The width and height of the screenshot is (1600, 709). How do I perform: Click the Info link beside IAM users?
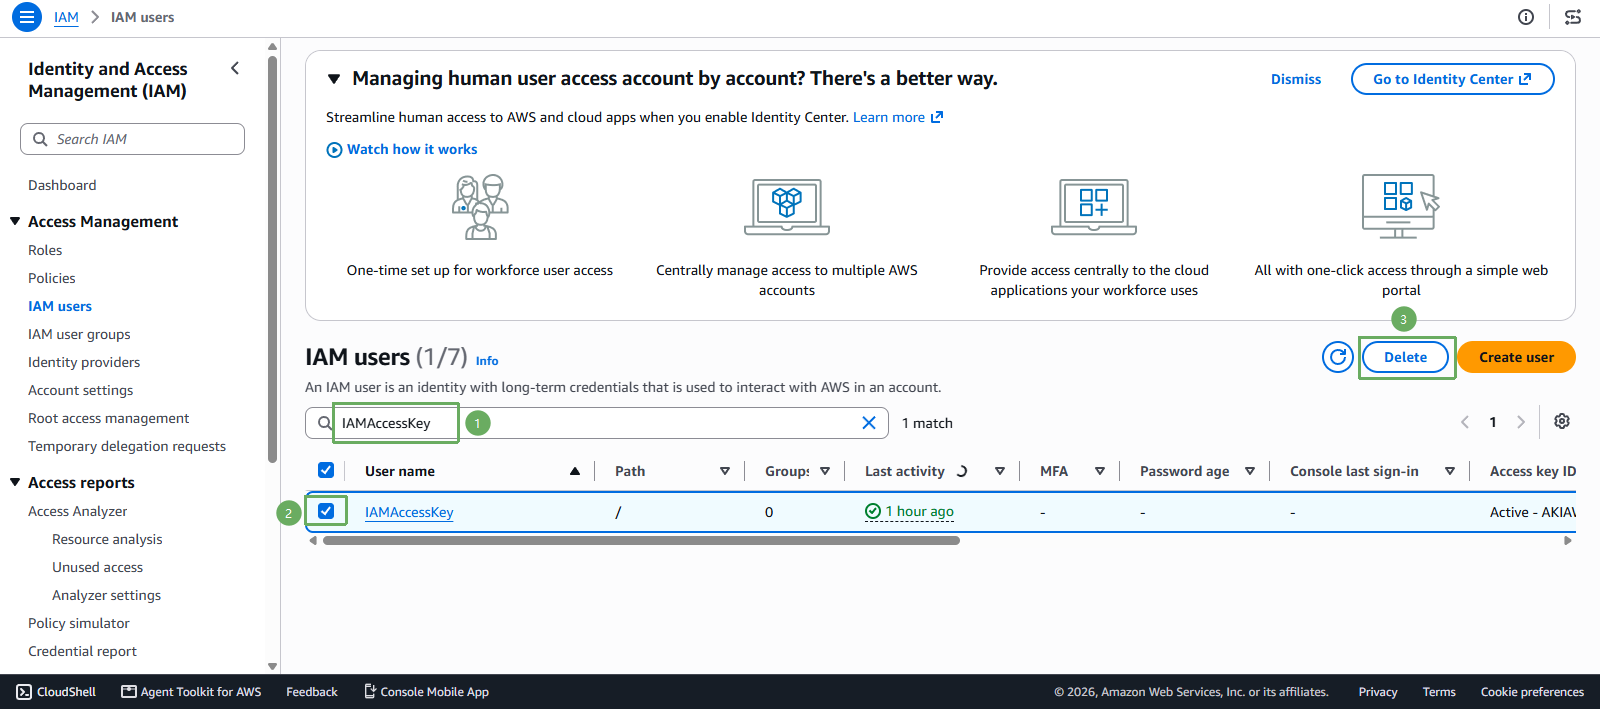click(x=487, y=361)
